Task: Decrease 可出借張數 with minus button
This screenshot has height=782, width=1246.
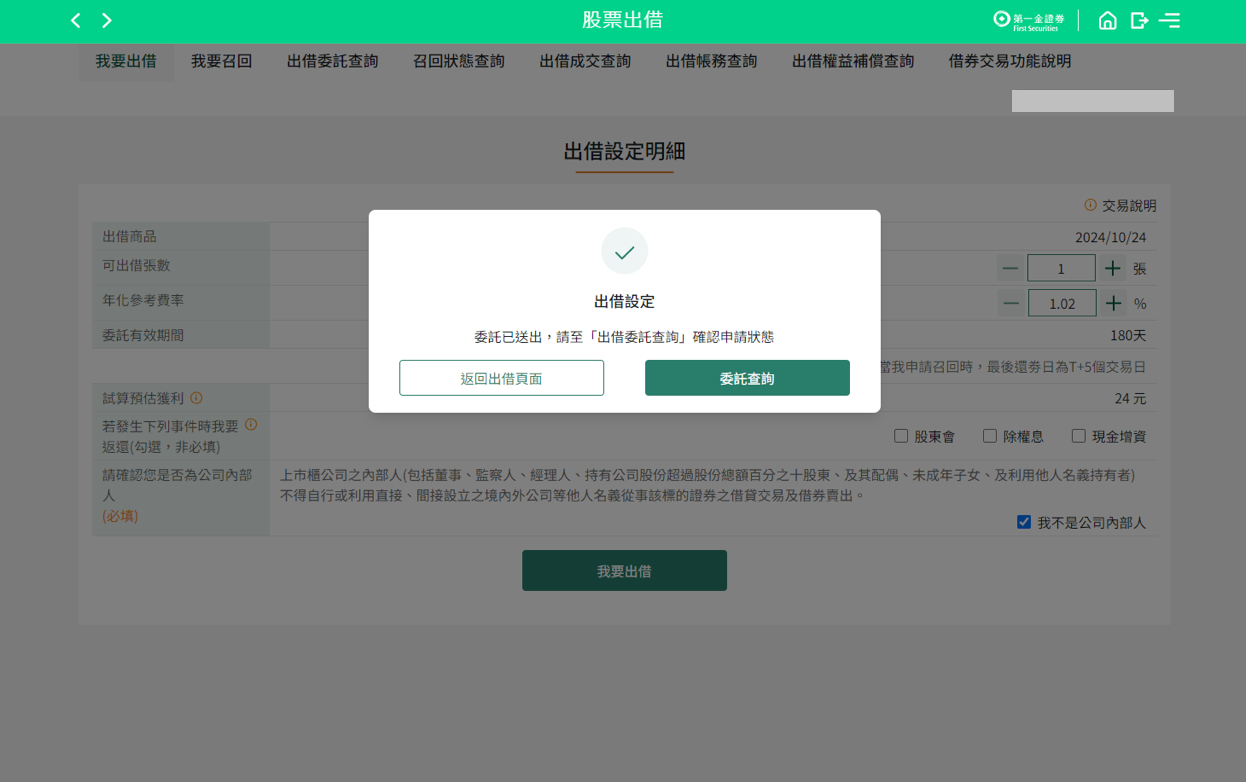Action: point(1011,268)
